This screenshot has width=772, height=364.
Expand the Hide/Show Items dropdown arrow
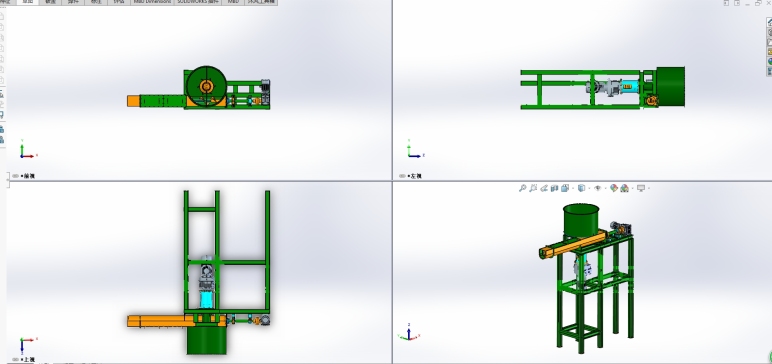(x=606, y=188)
